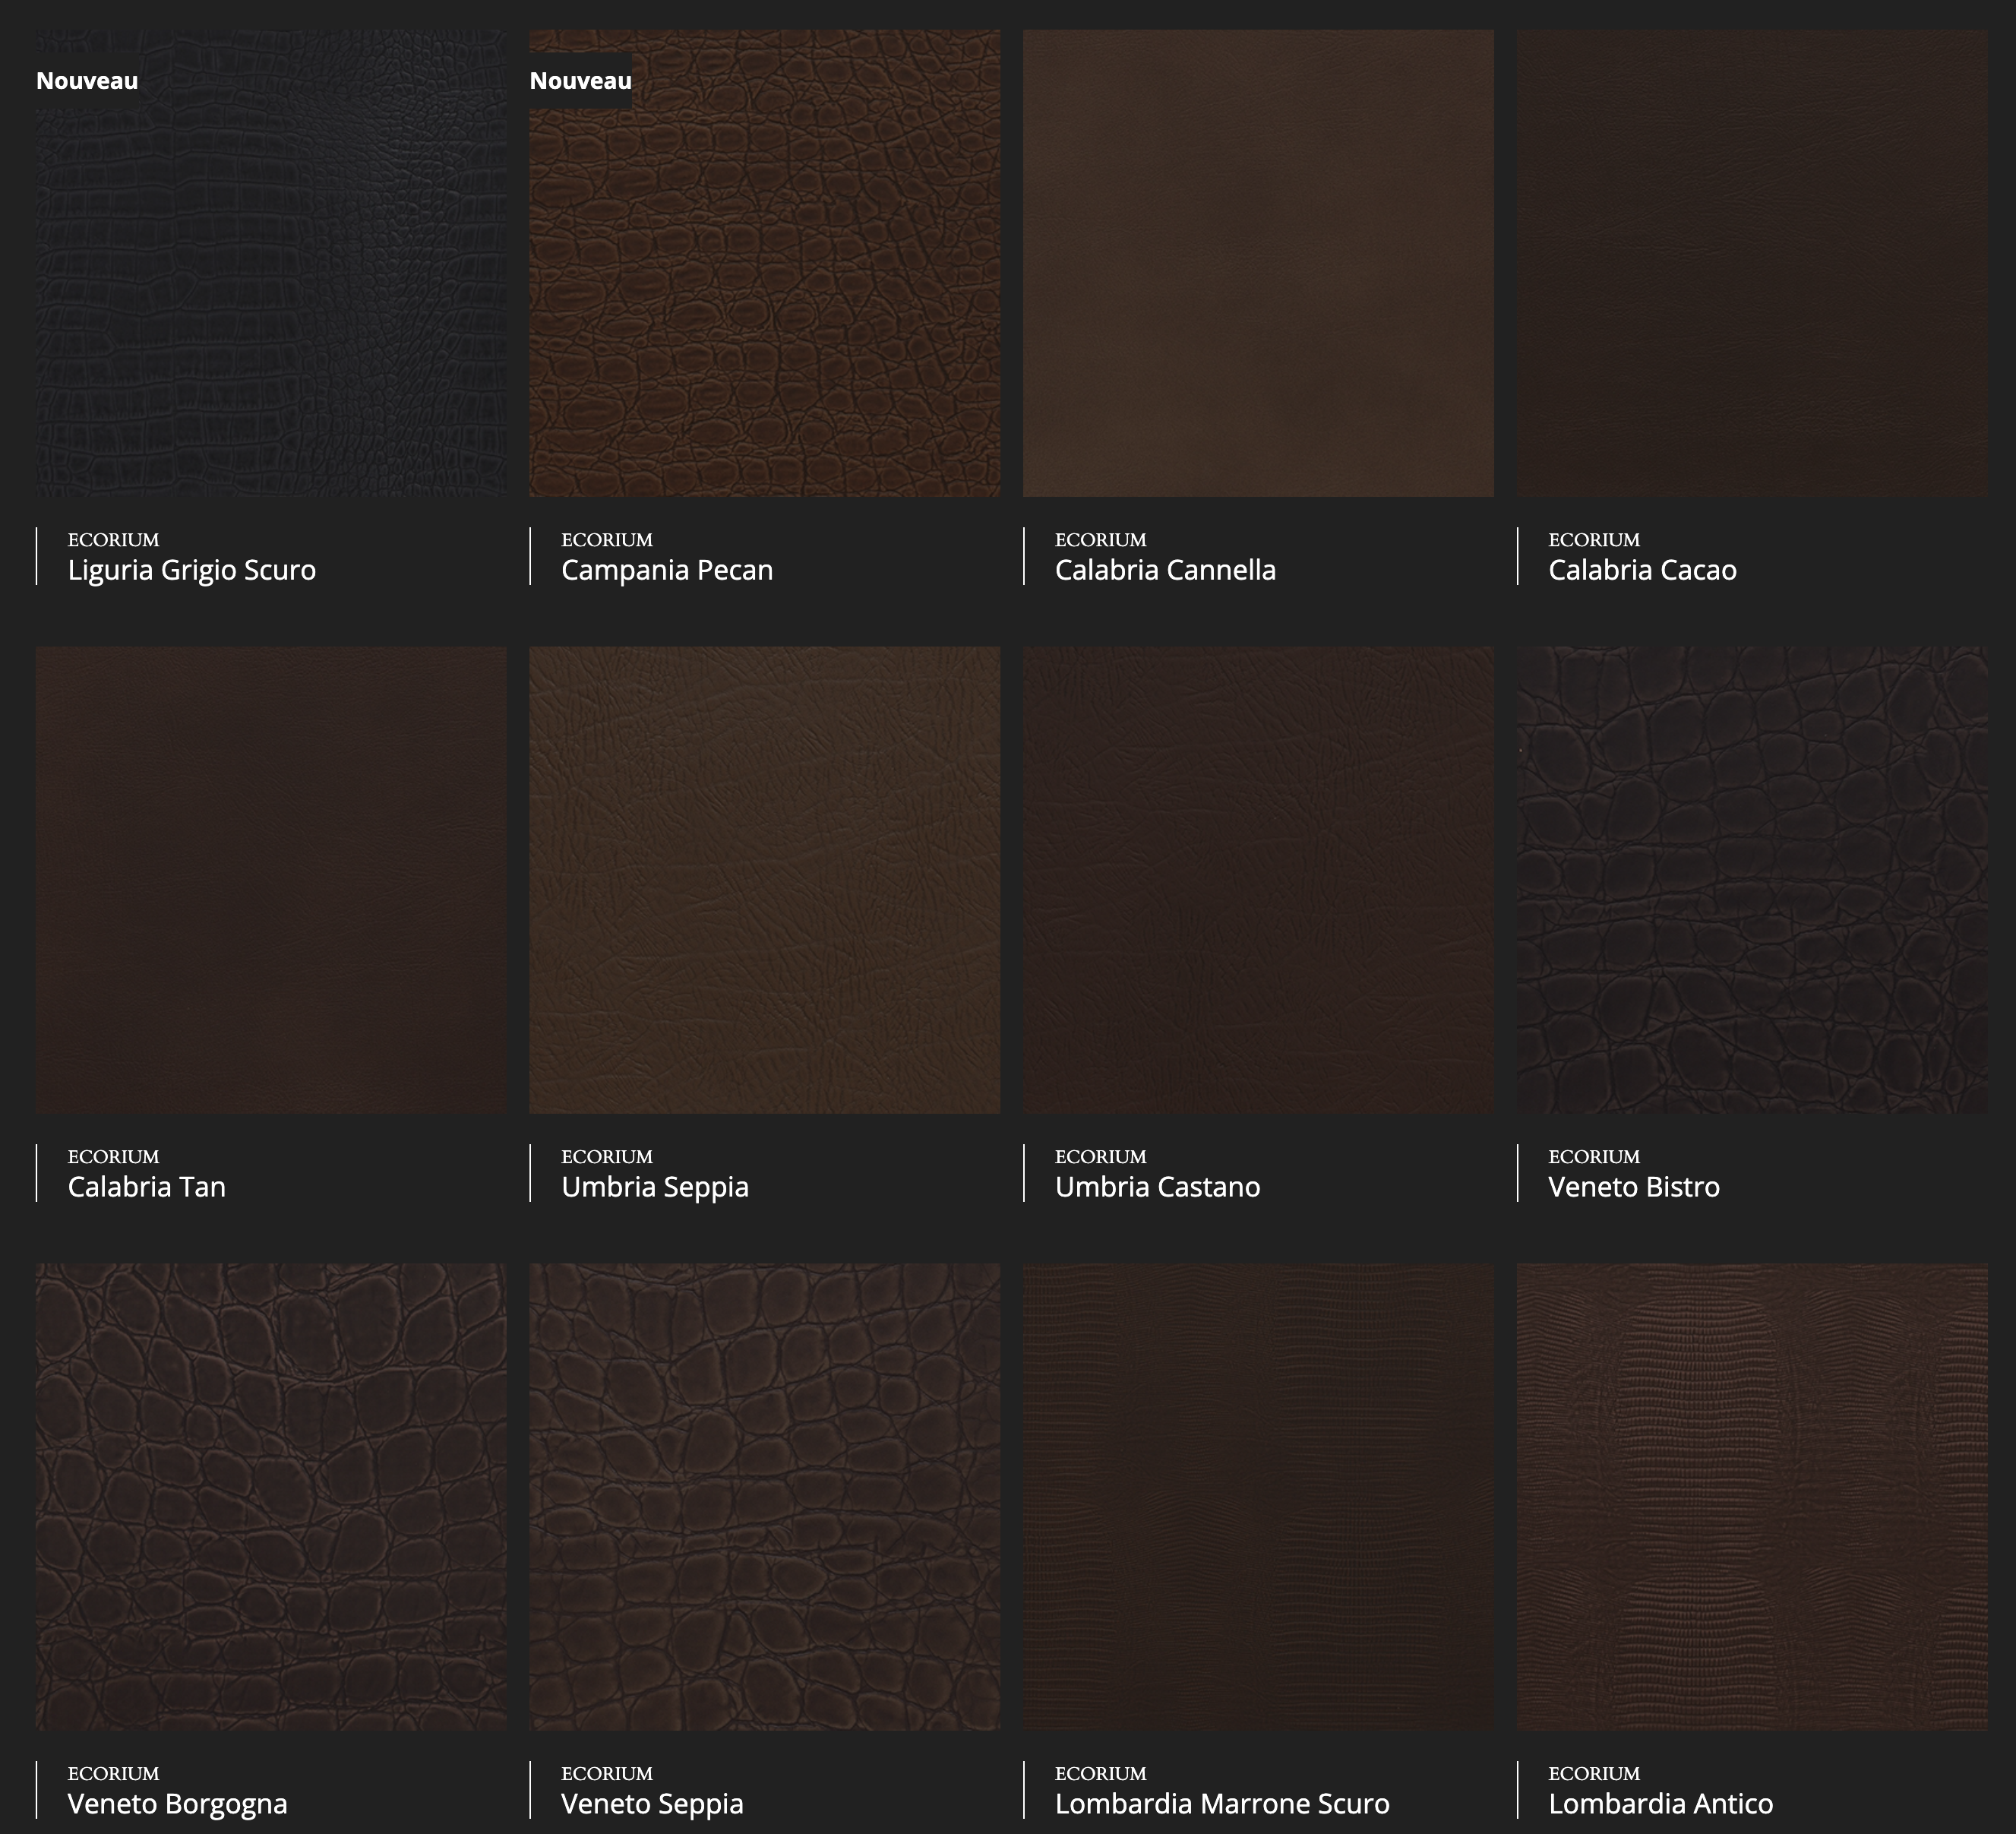2016x1834 pixels.
Task: Click the Nouveau badge on Liguria swatch
Action: (87, 81)
